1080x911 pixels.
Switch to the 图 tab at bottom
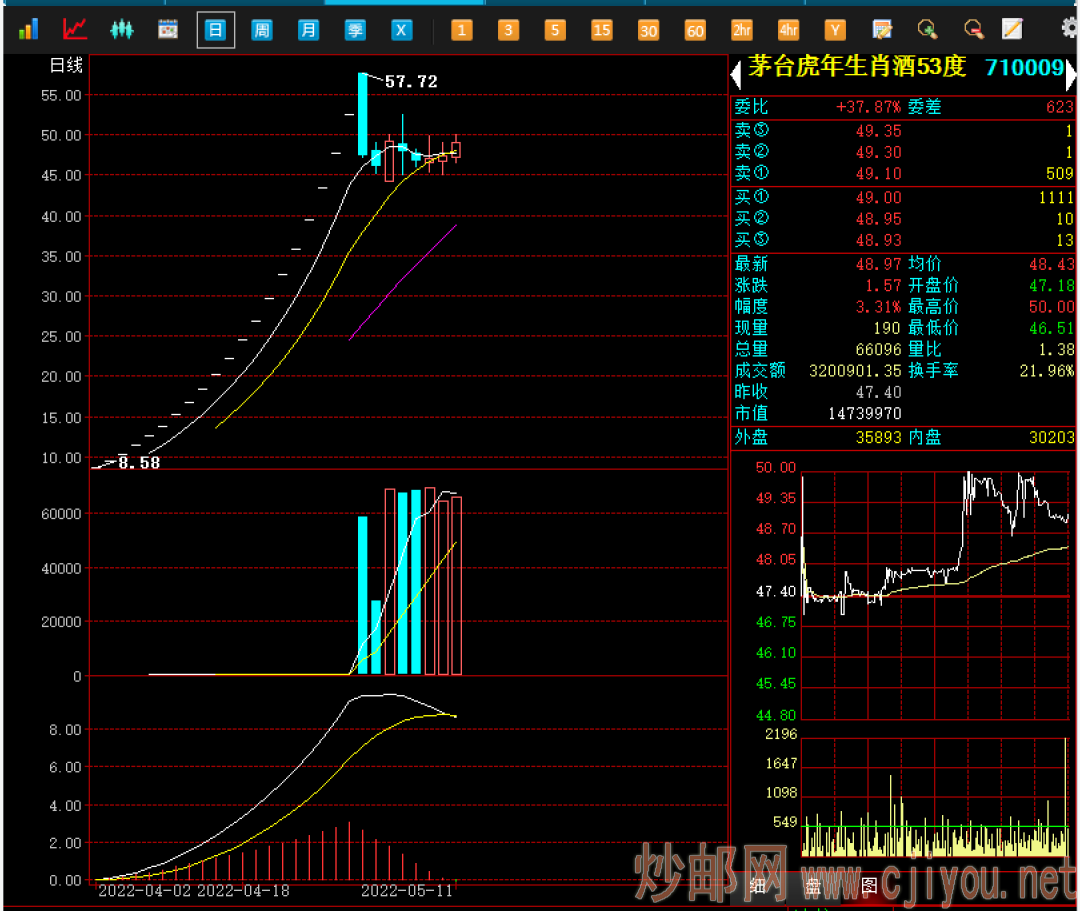point(869,886)
